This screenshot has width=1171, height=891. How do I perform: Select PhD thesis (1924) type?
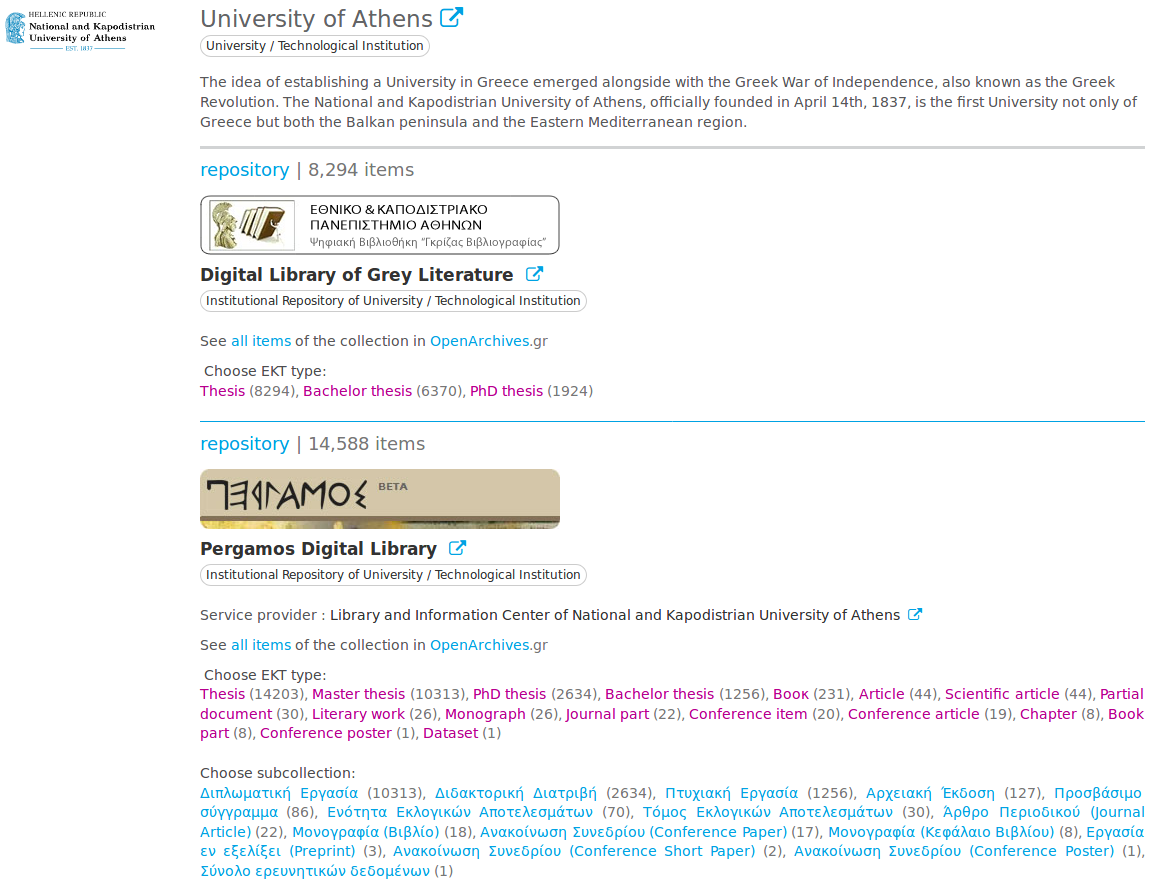(506, 391)
